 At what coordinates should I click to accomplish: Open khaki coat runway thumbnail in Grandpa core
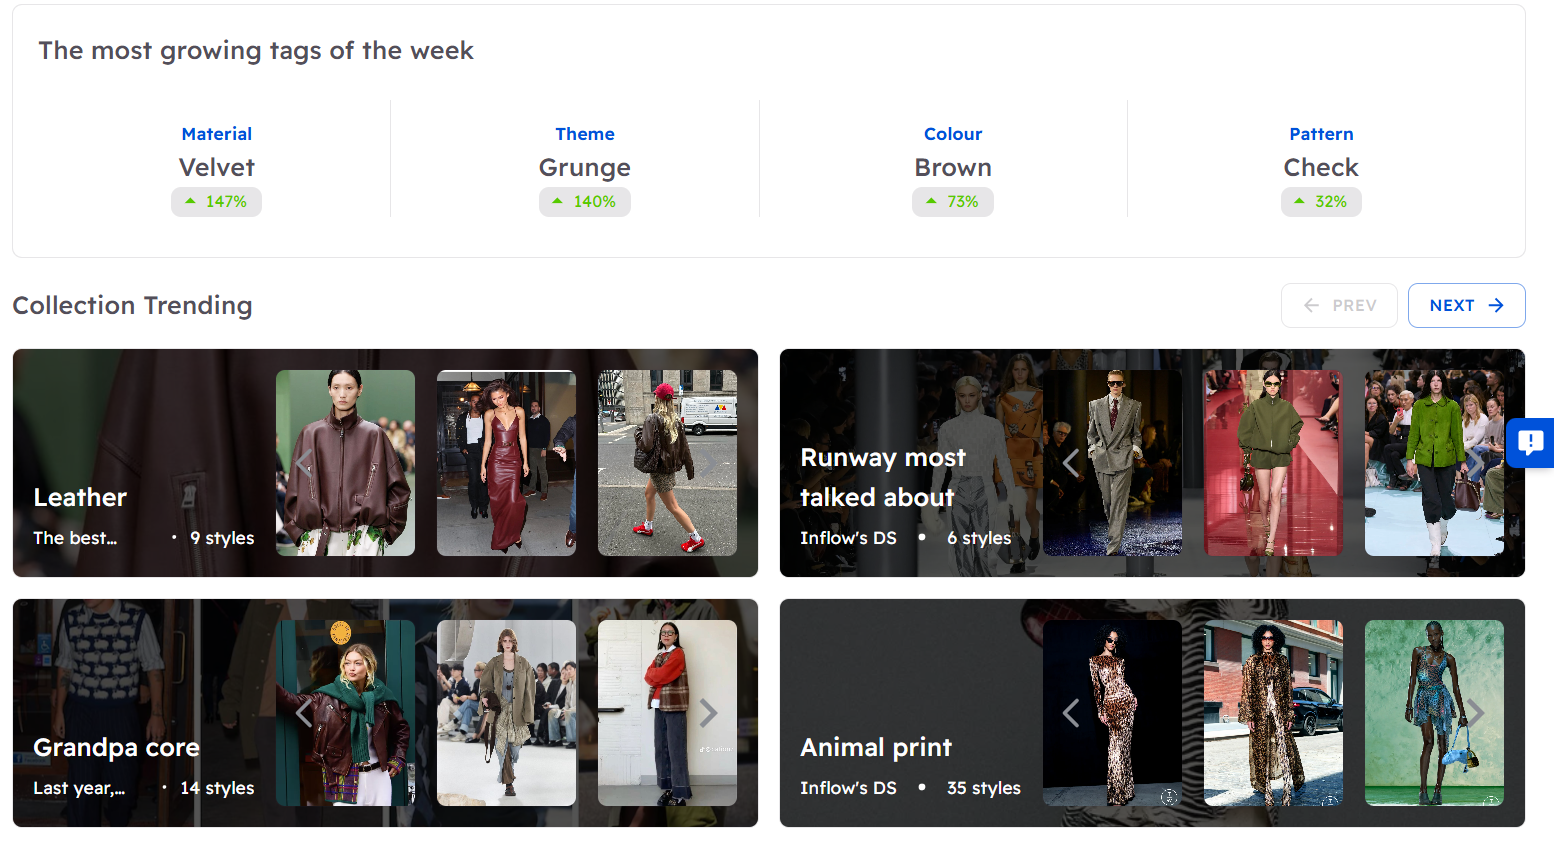click(506, 713)
